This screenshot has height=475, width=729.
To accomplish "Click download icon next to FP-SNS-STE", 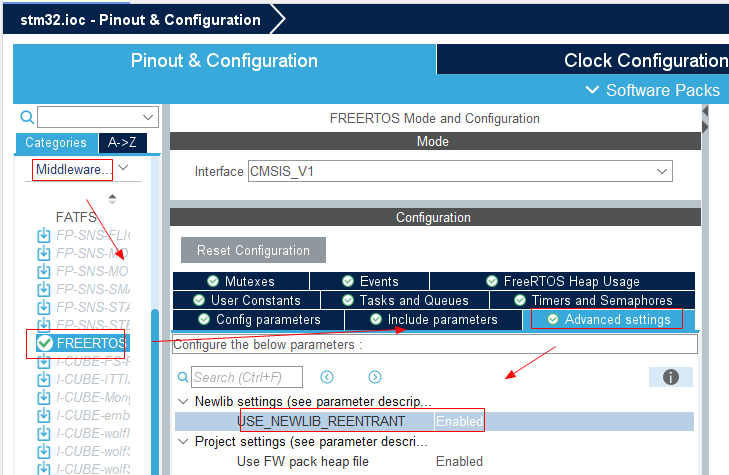I will [x=44, y=324].
